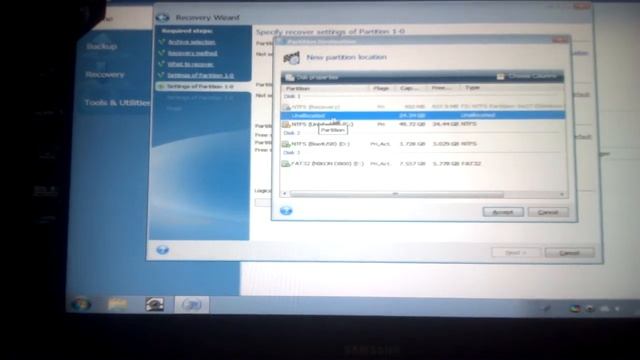
Task: Click the Disk 3 group label
Action: 292,153
